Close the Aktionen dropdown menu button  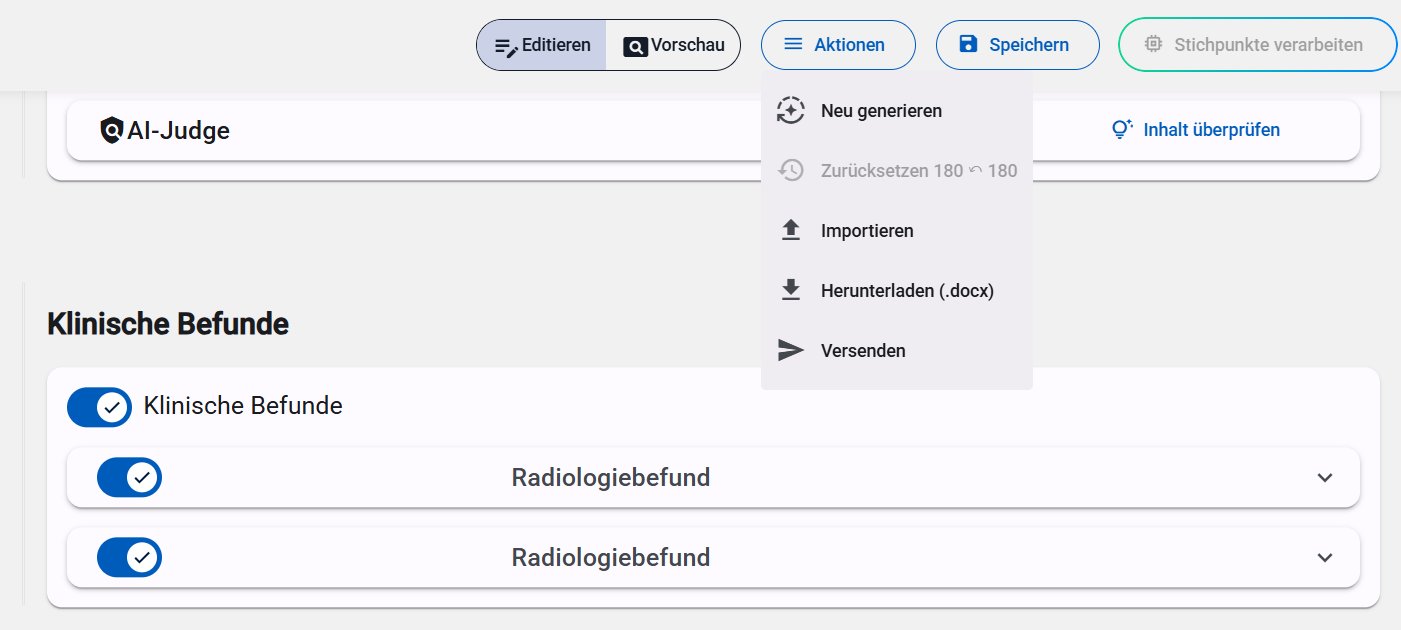click(x=837, y=45)
